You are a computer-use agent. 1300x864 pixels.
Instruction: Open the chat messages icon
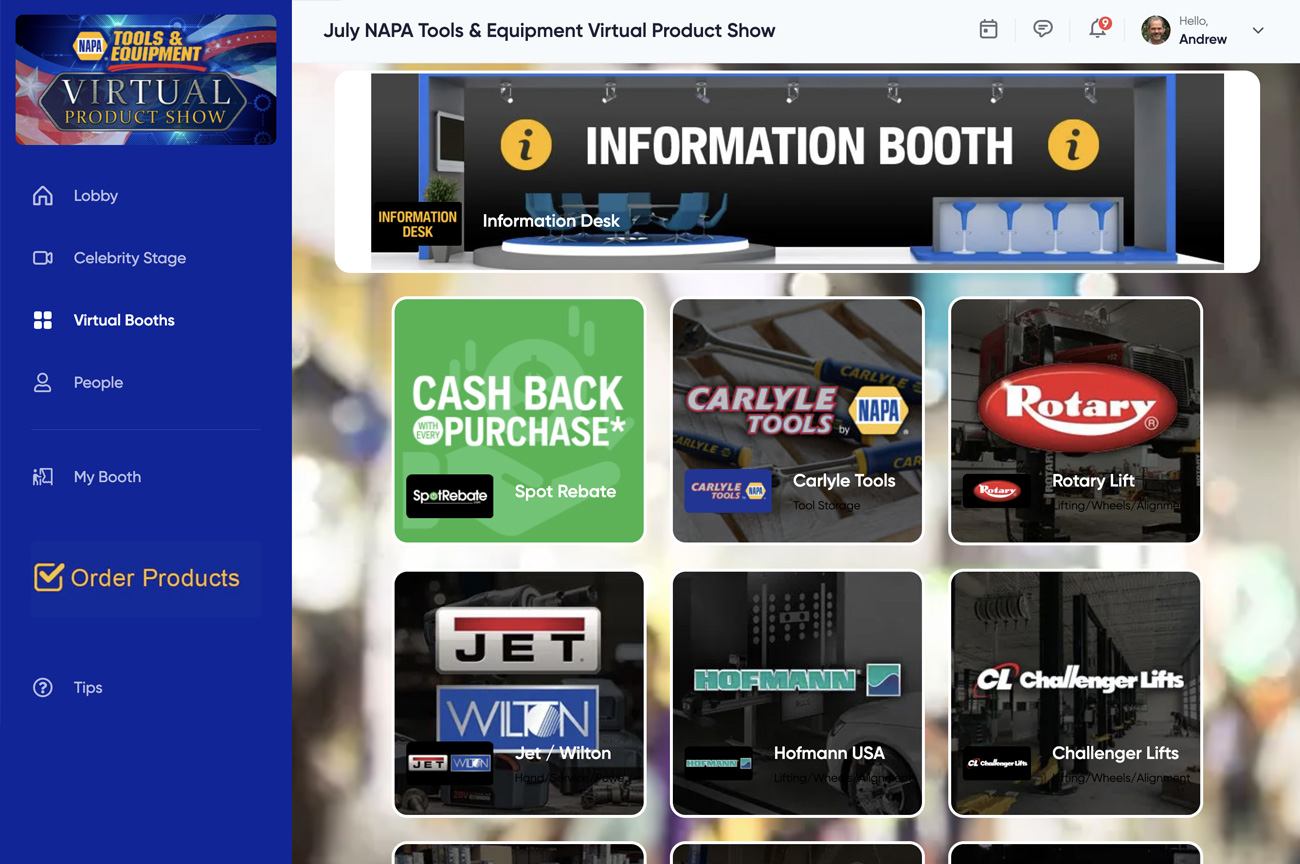(x=1042, y=30)
